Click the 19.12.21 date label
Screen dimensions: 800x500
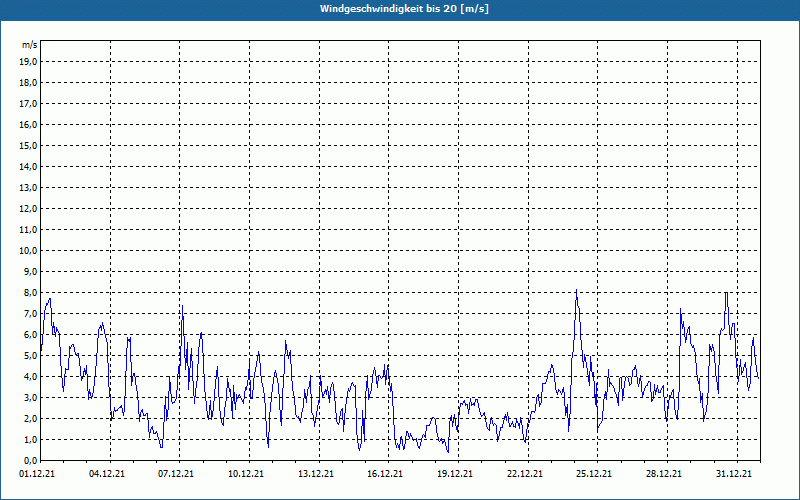tap(455, 474)
